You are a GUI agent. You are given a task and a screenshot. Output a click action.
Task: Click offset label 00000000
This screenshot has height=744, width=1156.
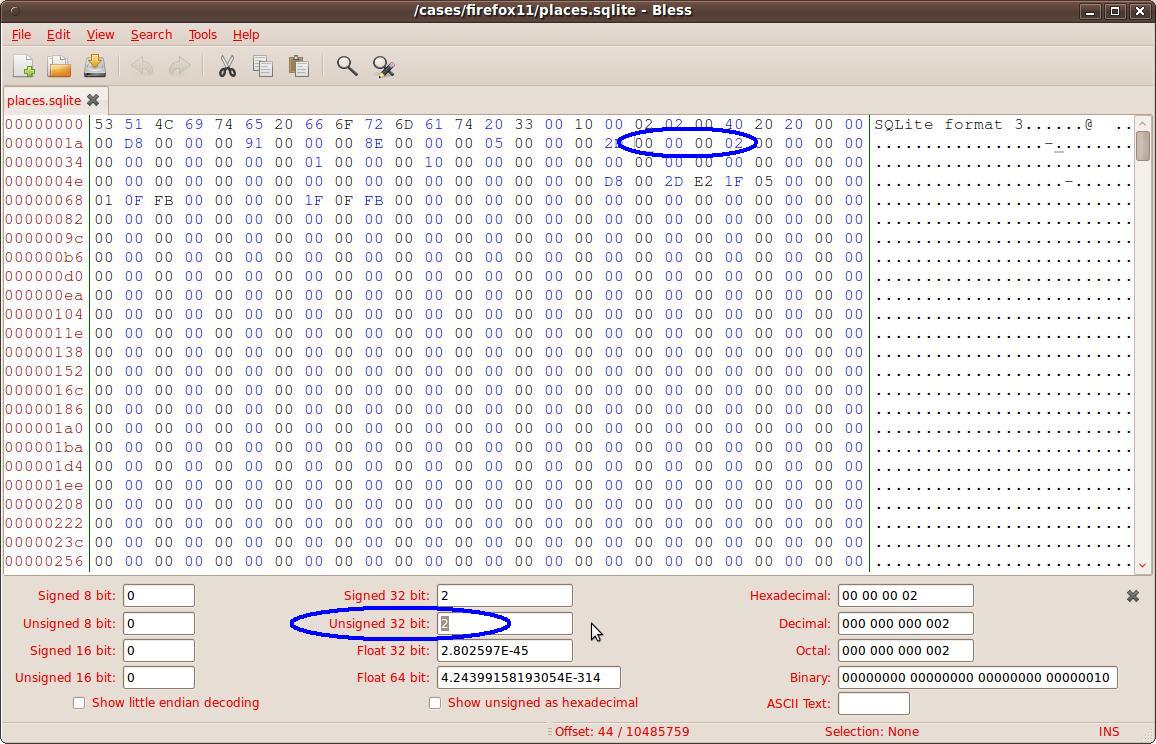(x=44, y=125)
